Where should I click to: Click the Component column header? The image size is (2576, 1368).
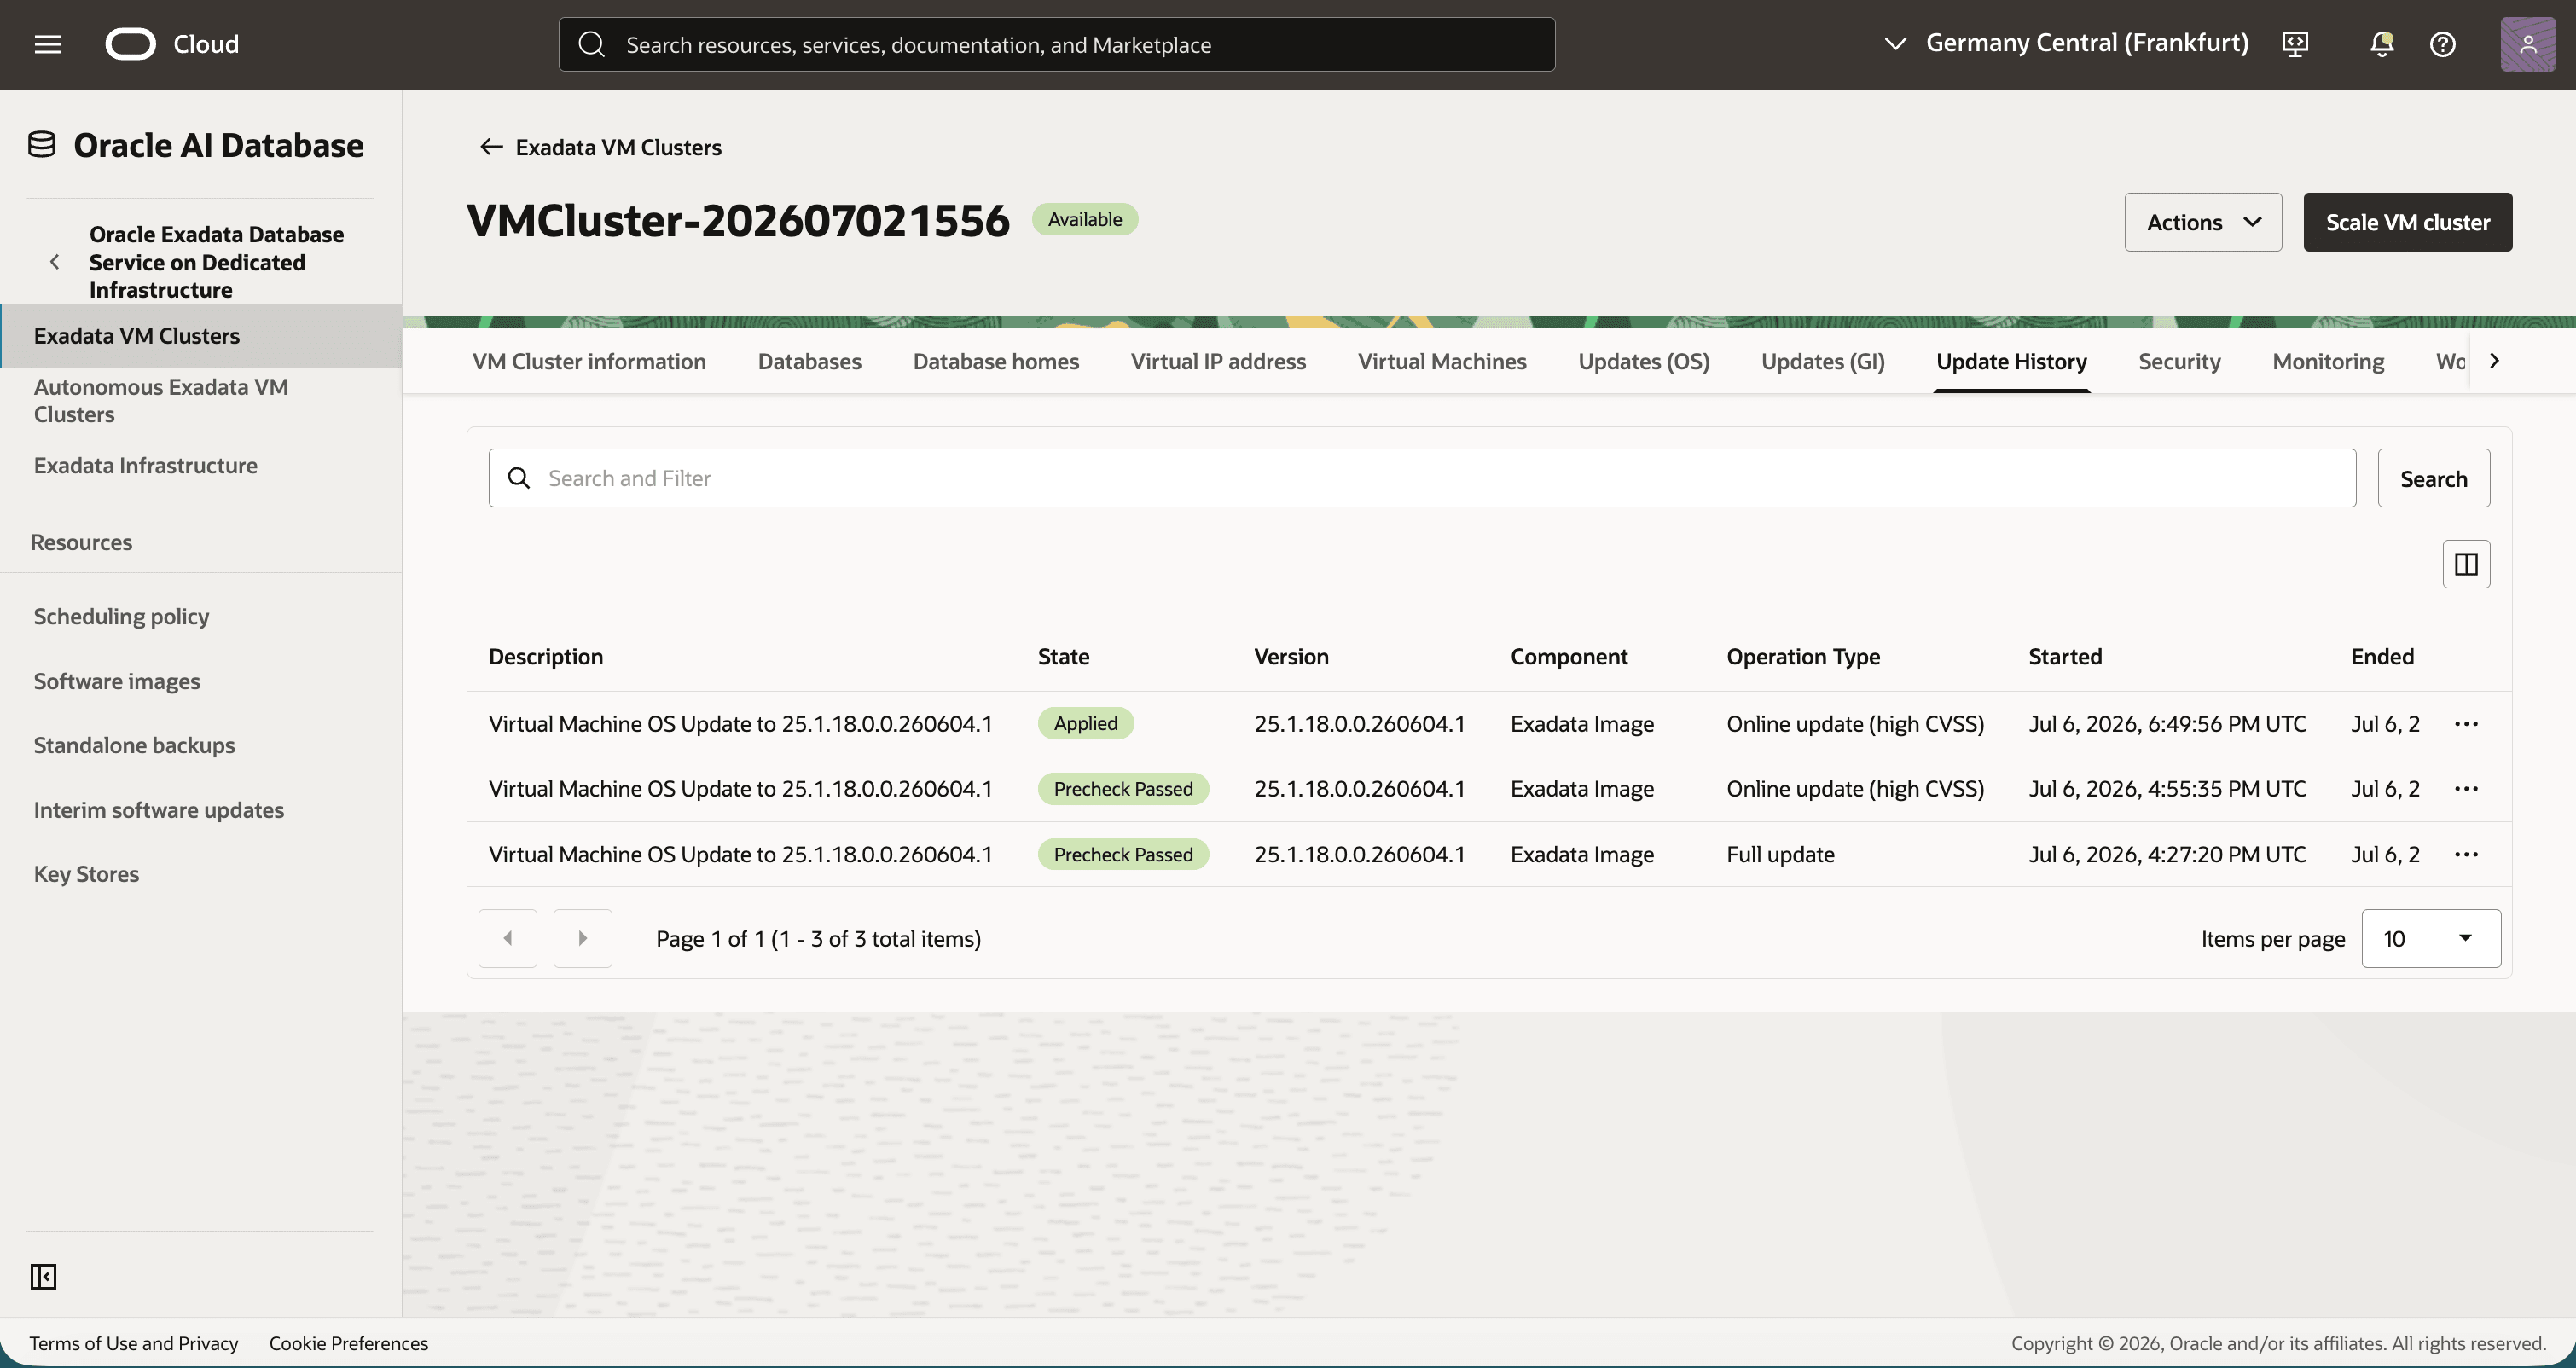pos(1569,656)
